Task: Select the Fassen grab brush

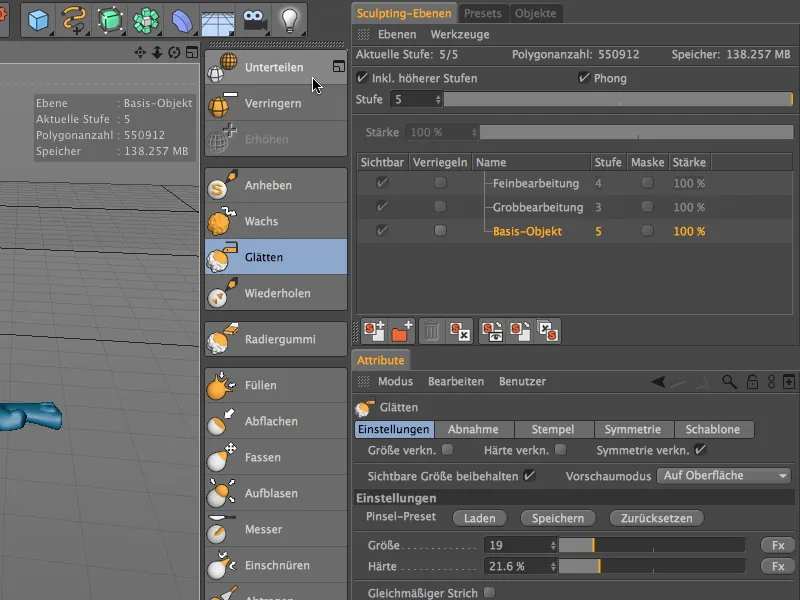Action: click(276, 457)
